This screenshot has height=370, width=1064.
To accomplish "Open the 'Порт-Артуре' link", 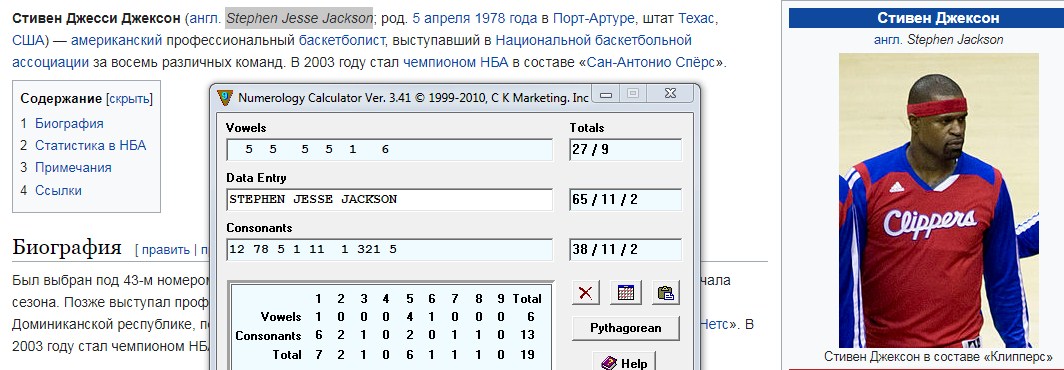I will [594, 18].
